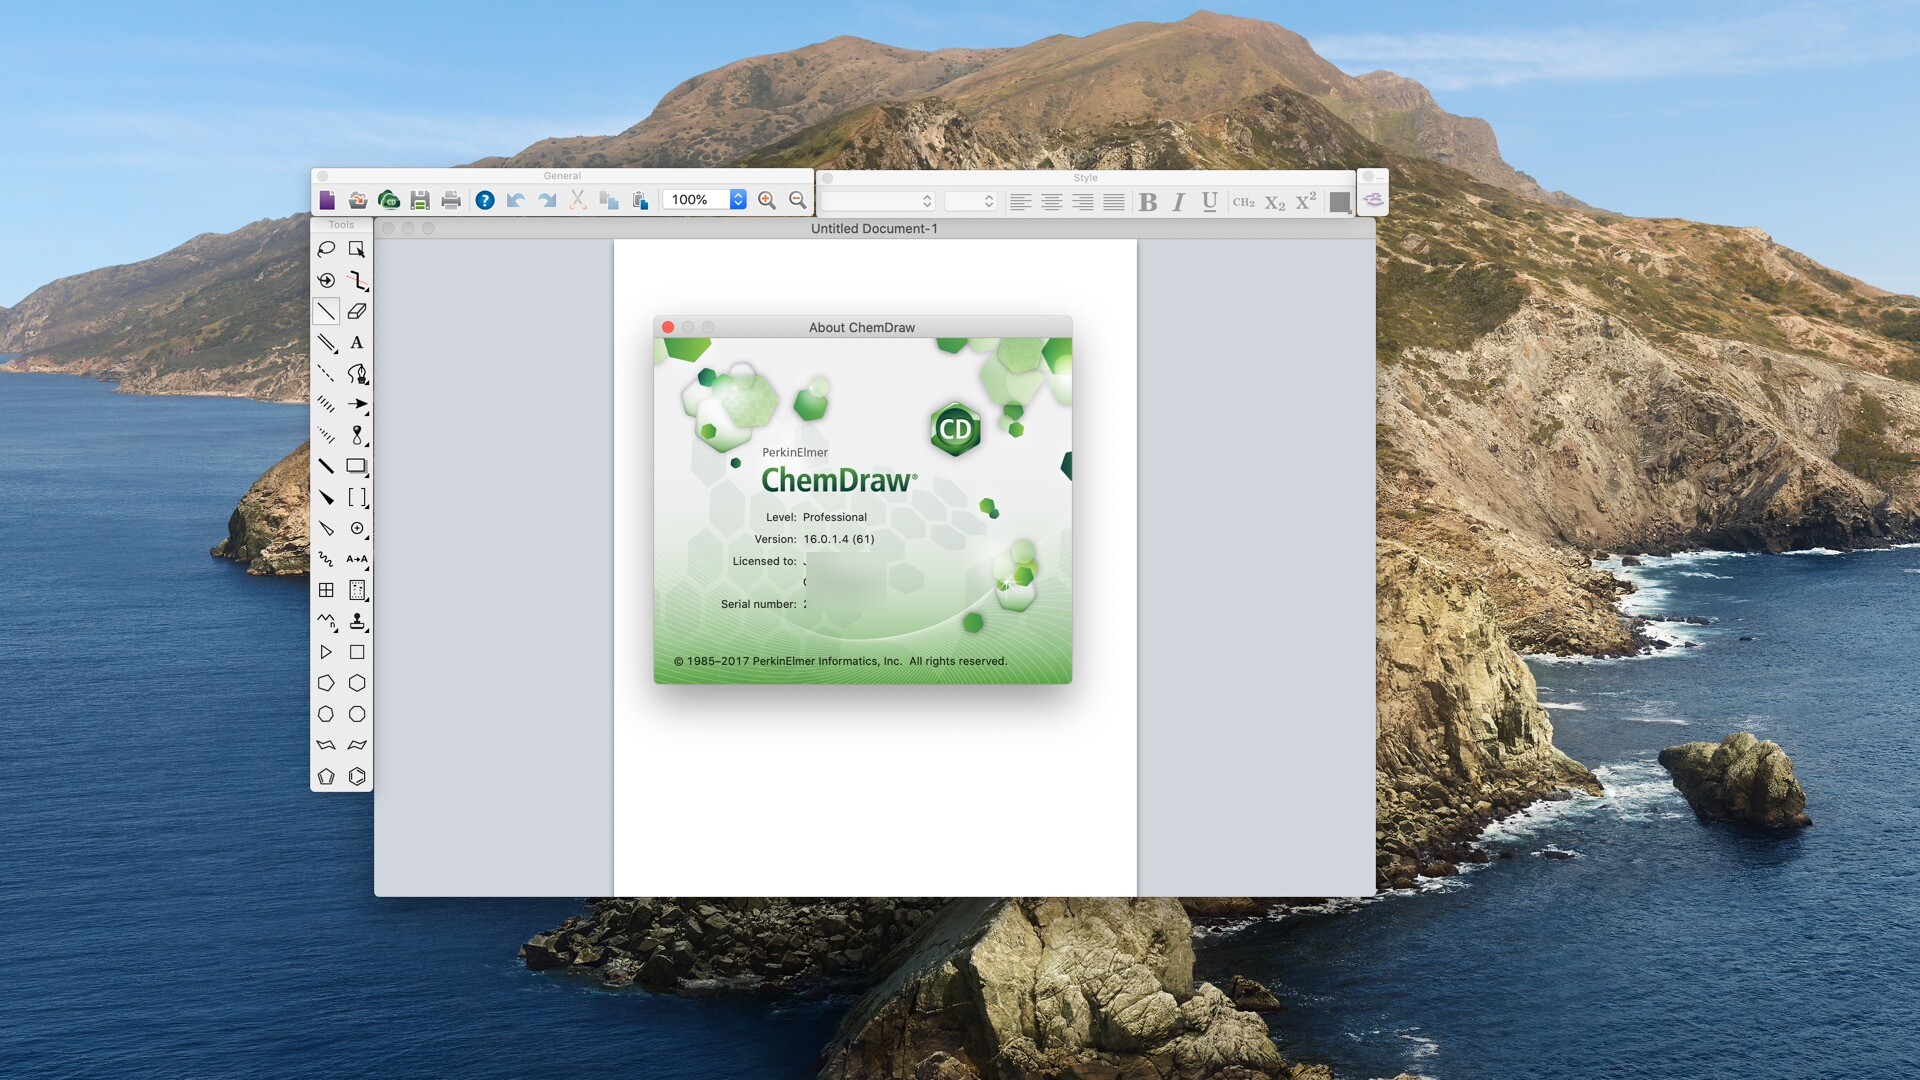Viewport: 1920px width, 1080px height.
Task: Select the Mass Fragmentation tool
Action: [x=357, y=280]
